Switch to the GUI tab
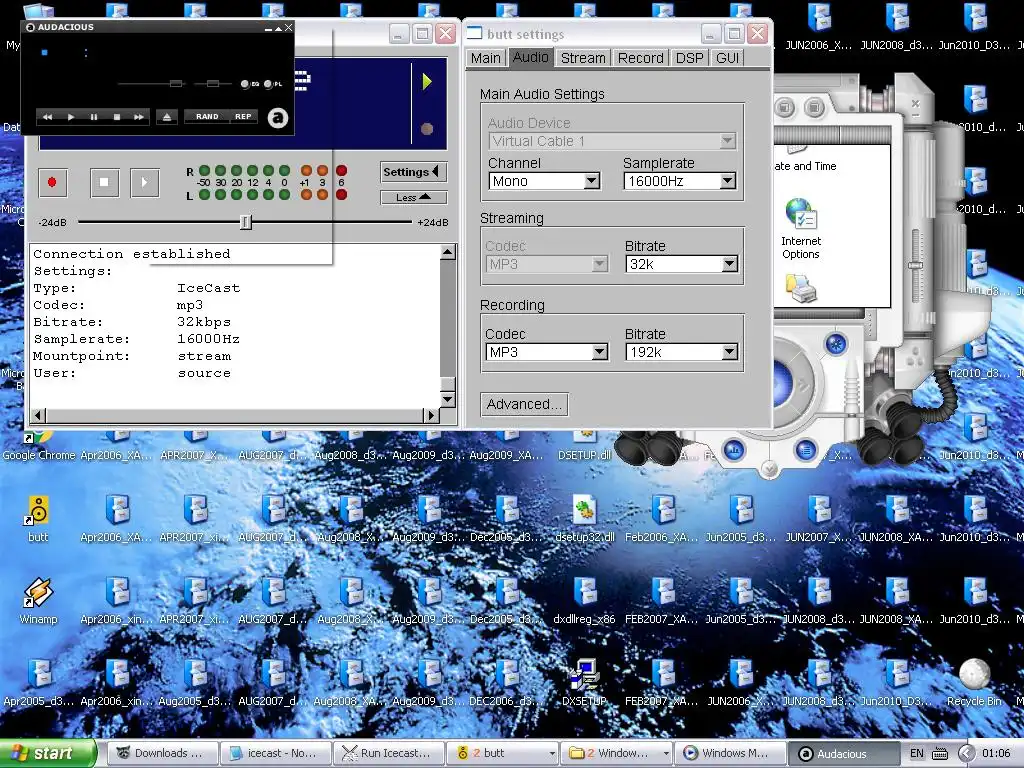The height and width of the screenshot is (768, 1024). (728, 58)
